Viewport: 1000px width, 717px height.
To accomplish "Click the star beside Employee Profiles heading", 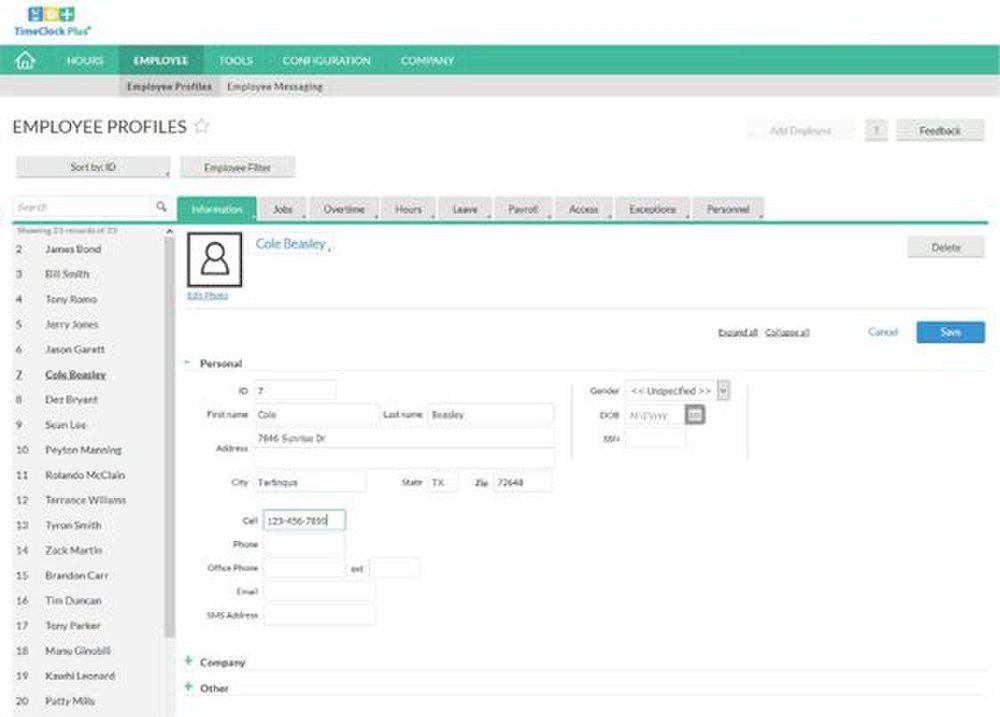I will 203,126.
